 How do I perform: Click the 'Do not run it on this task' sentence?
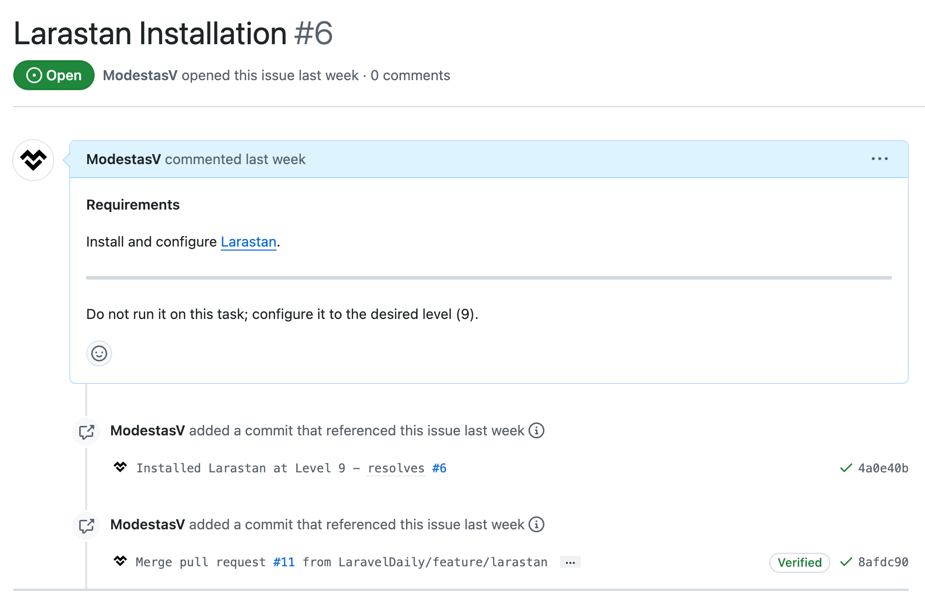282,314
